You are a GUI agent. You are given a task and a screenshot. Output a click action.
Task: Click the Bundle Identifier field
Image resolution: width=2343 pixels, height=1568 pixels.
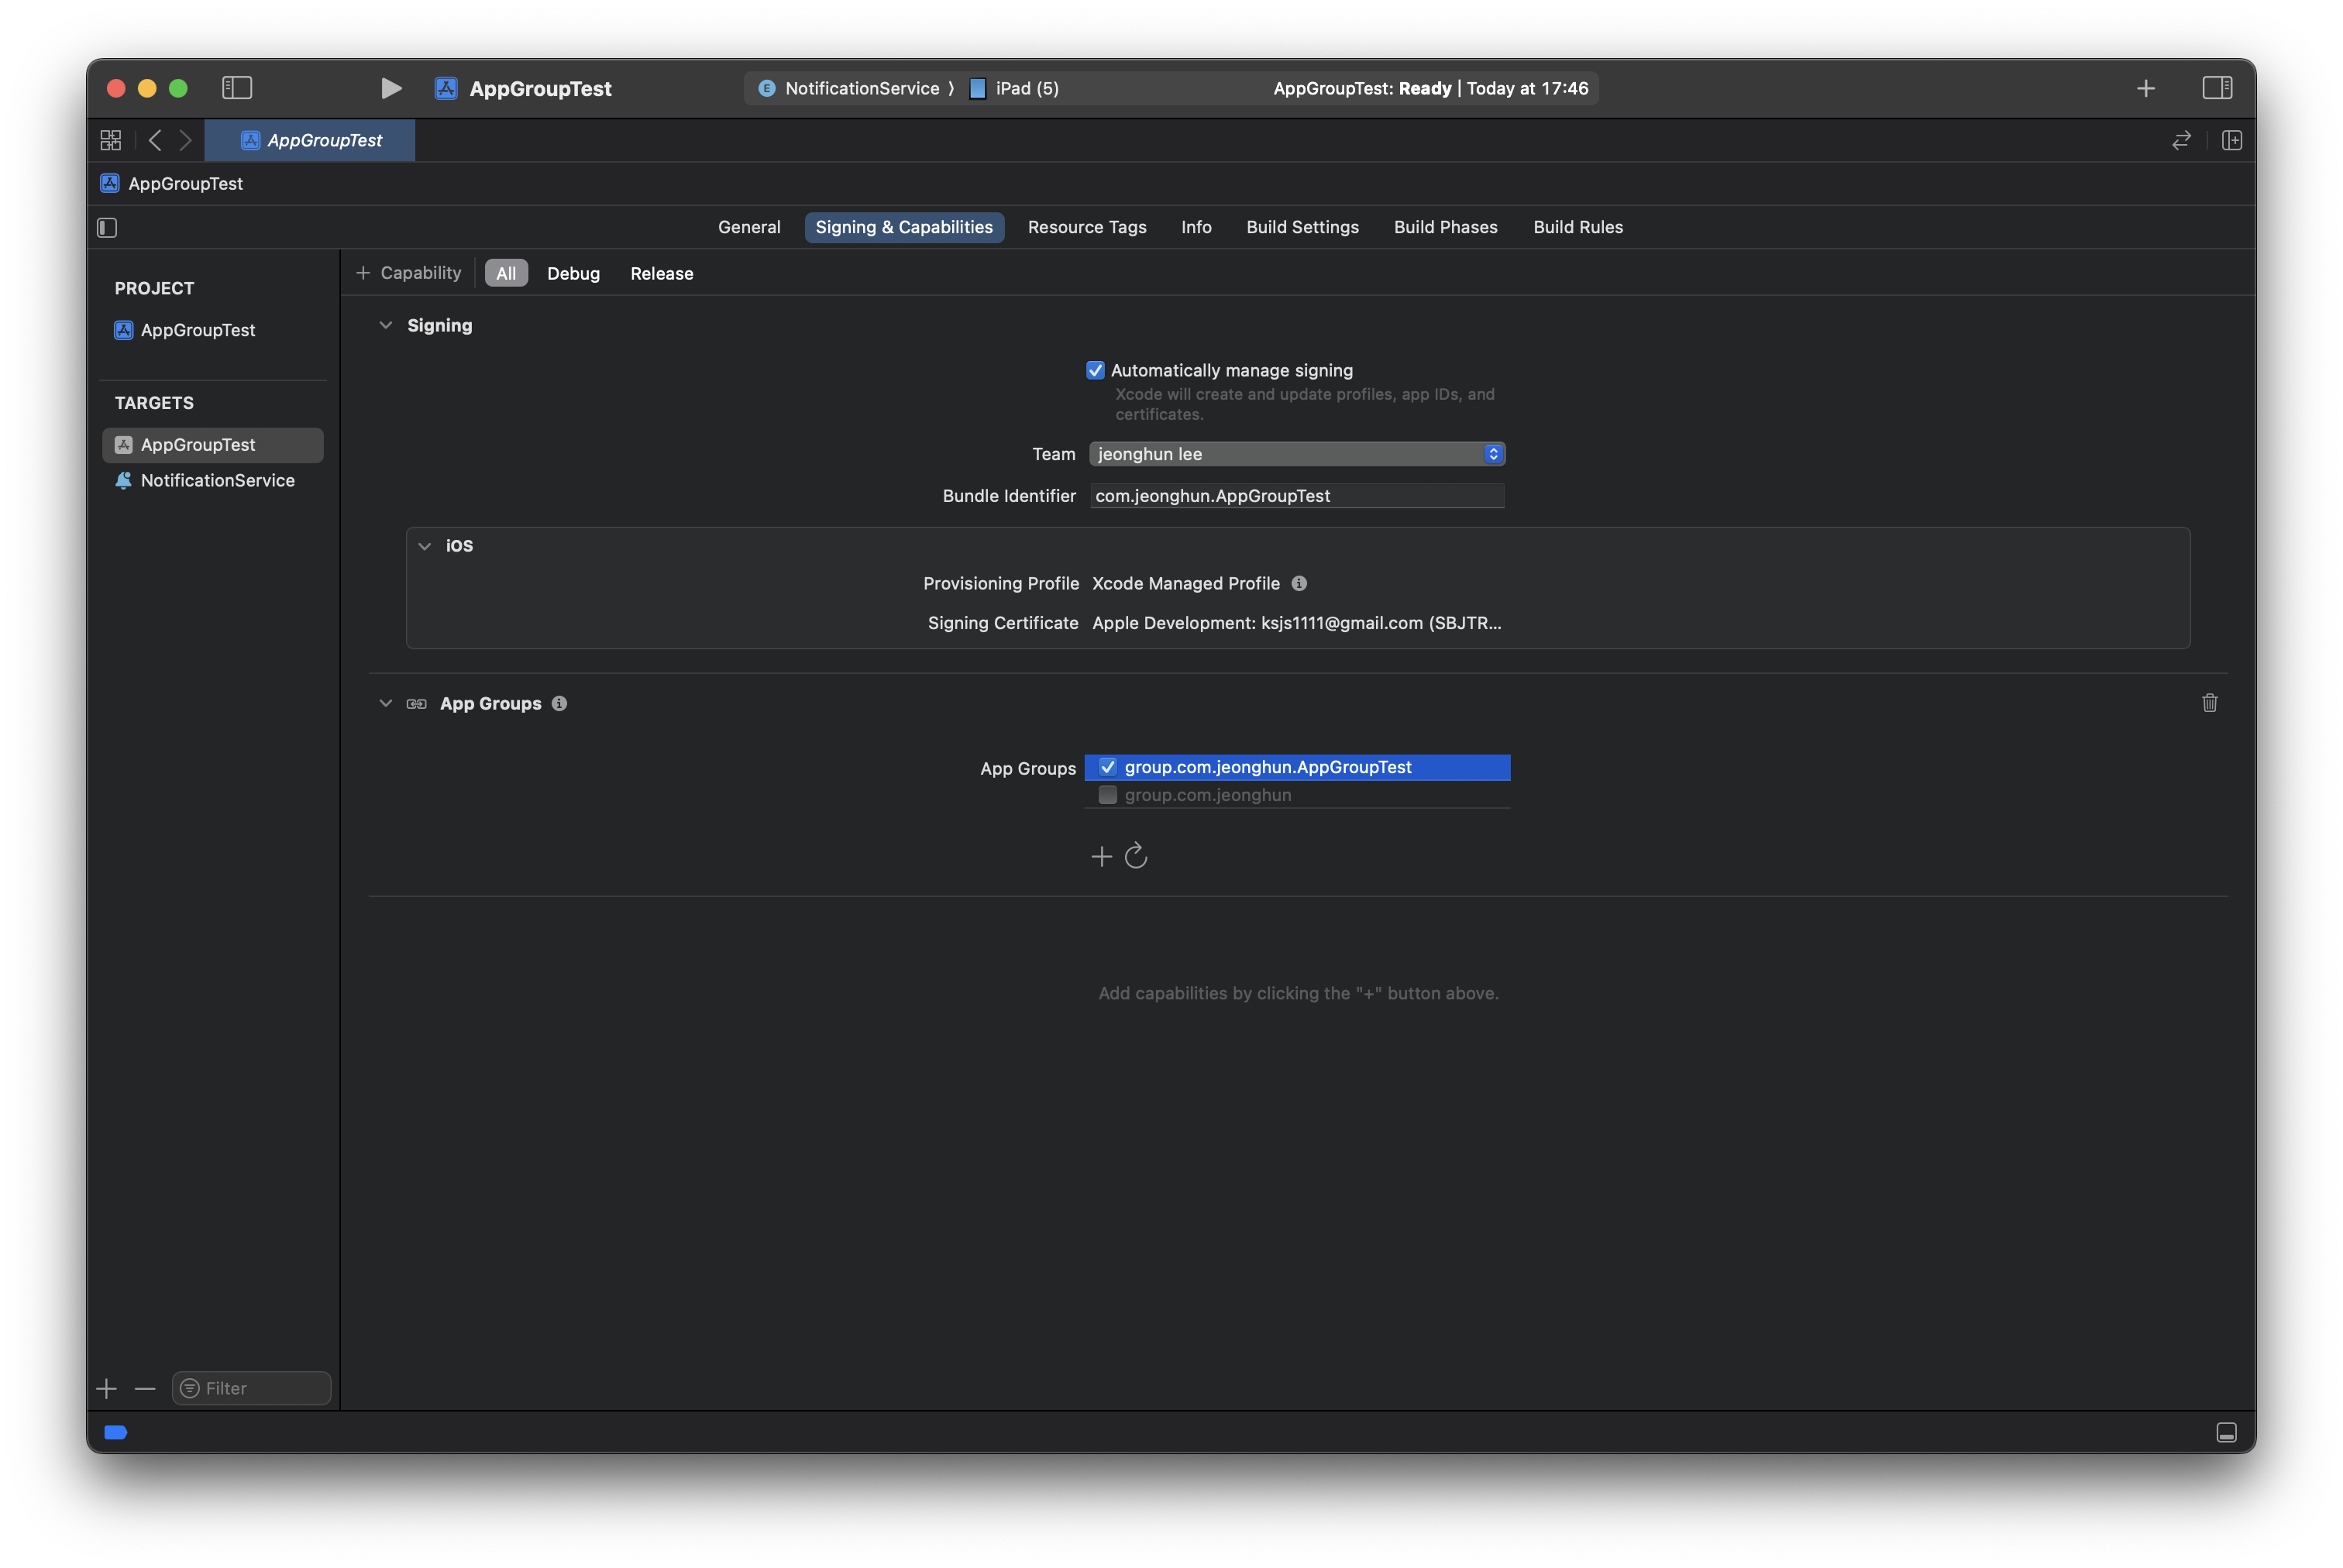pyautogui.click(x=1296, y=496)
